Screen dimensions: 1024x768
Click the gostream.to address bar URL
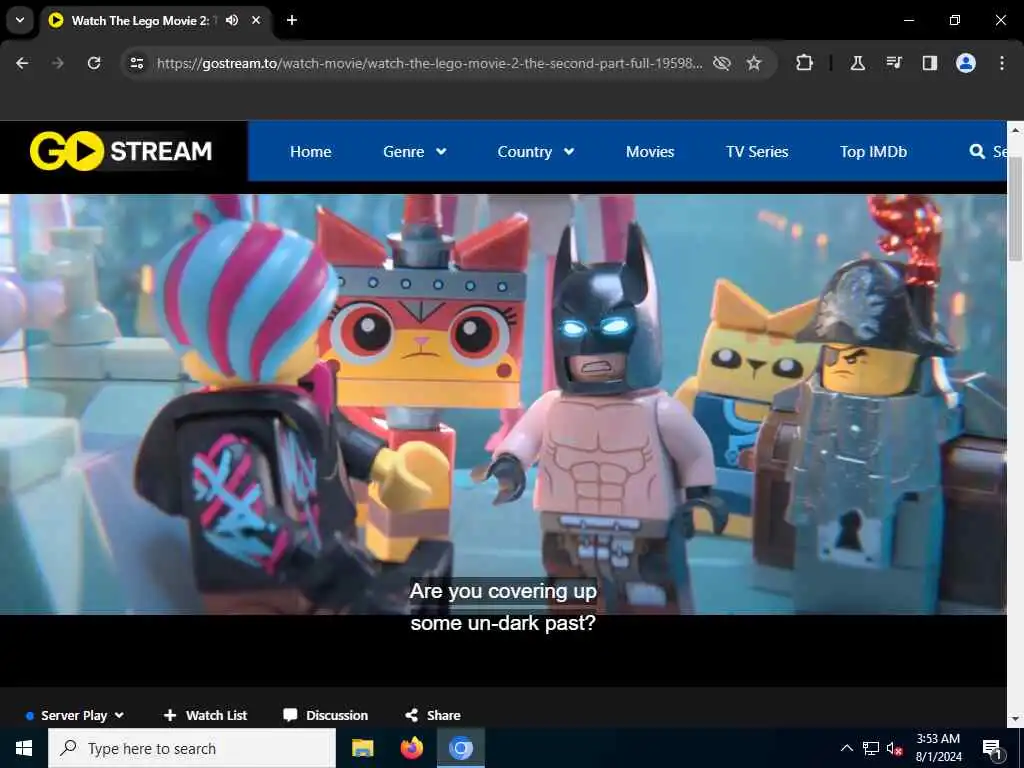click(x=430, y=63)
